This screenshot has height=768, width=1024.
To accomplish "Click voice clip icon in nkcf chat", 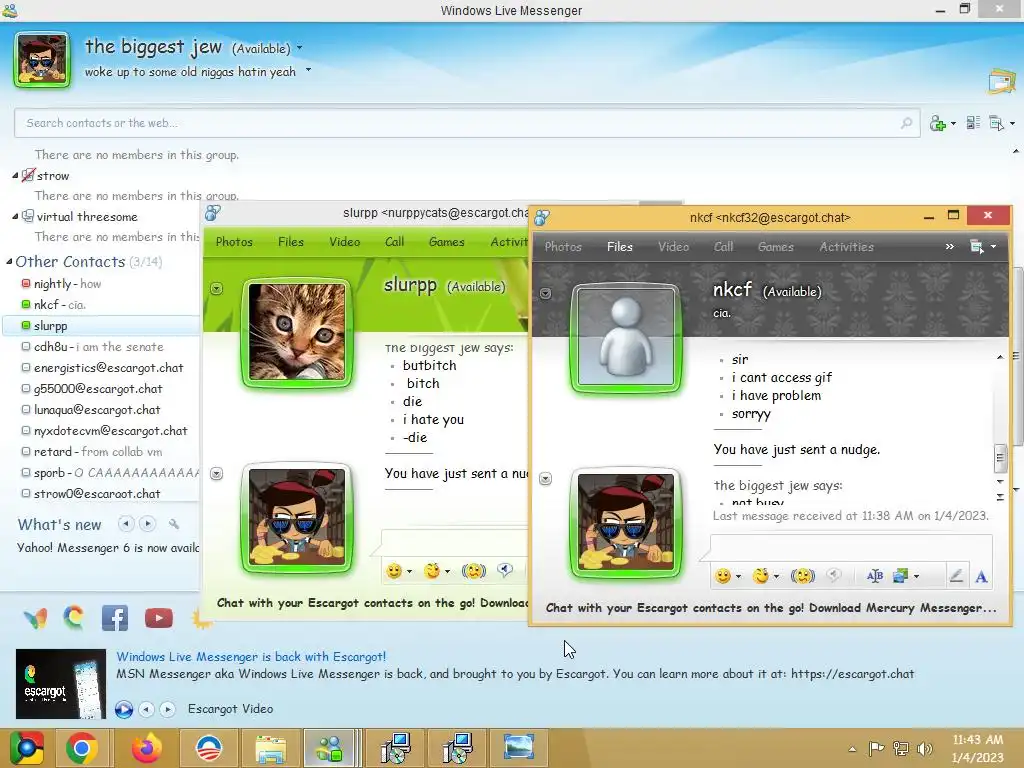I will pos(833,575).
